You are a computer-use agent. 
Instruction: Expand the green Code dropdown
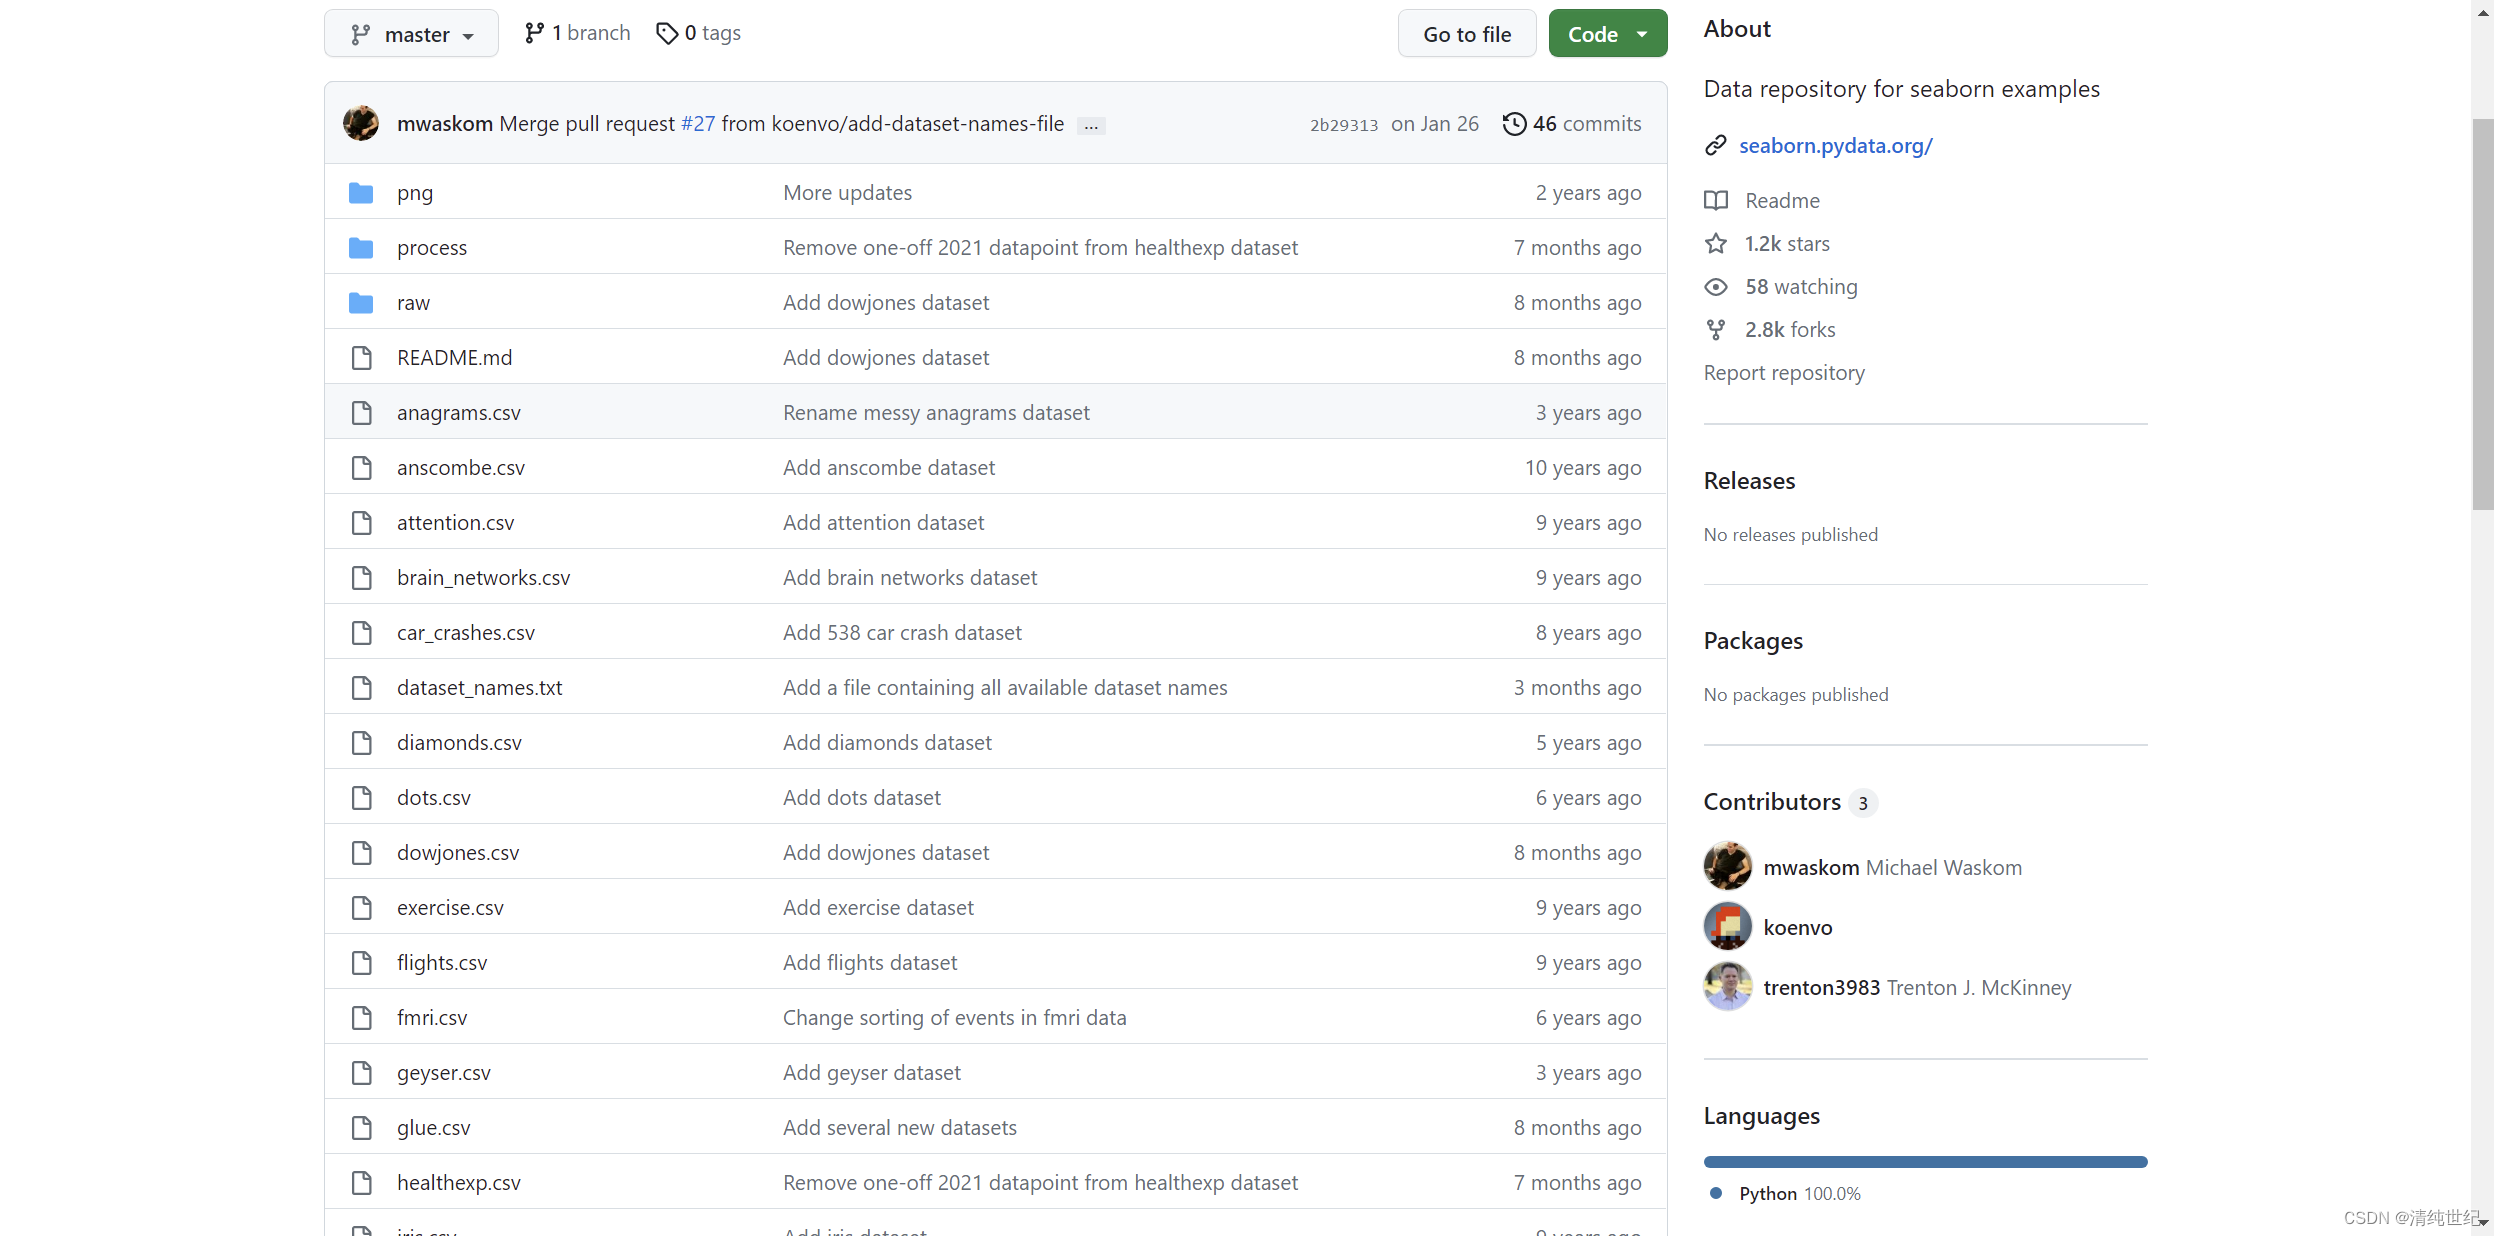(1607, 35)
